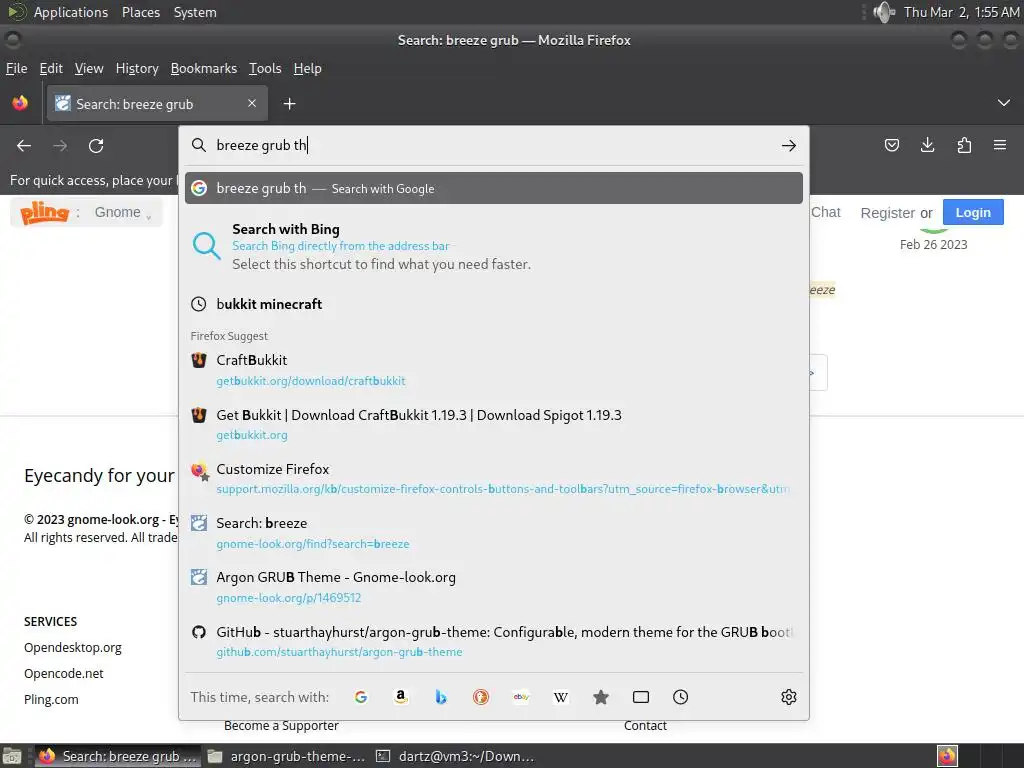The width and height of the screenshot is (1024, 768).
Task: Open Opencode.net services link
Action: [64, 673]
